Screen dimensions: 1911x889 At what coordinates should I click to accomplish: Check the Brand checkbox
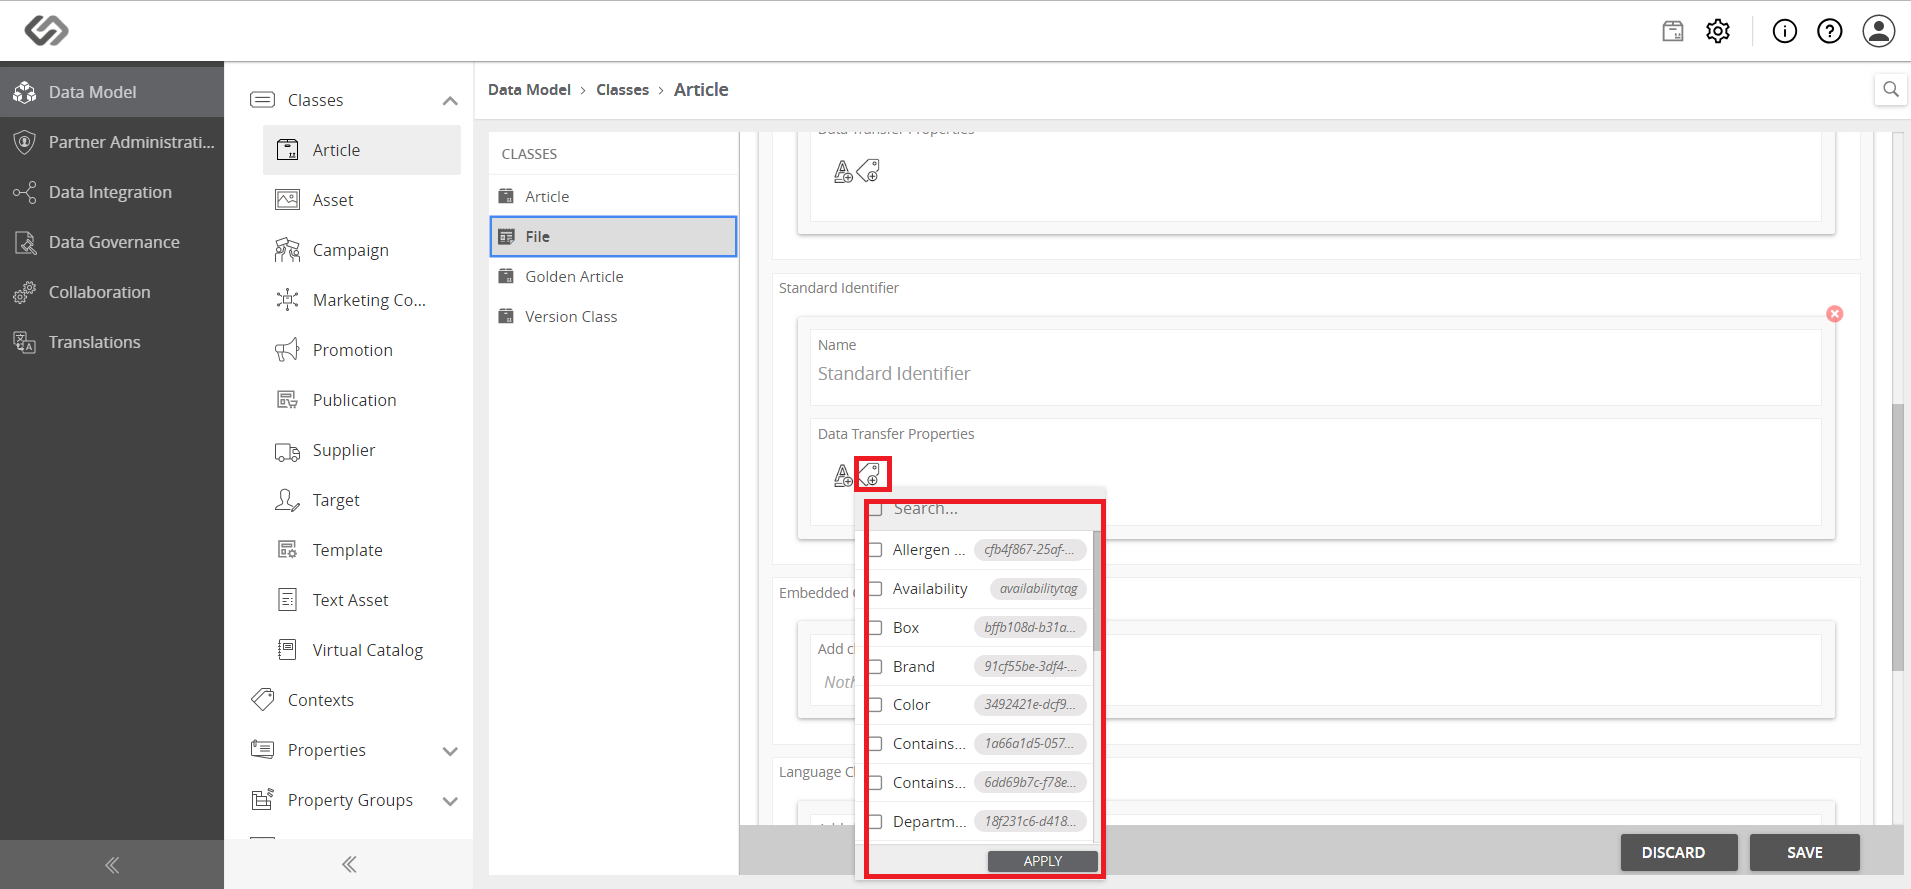pyautogui.click(x=876, y=667)
